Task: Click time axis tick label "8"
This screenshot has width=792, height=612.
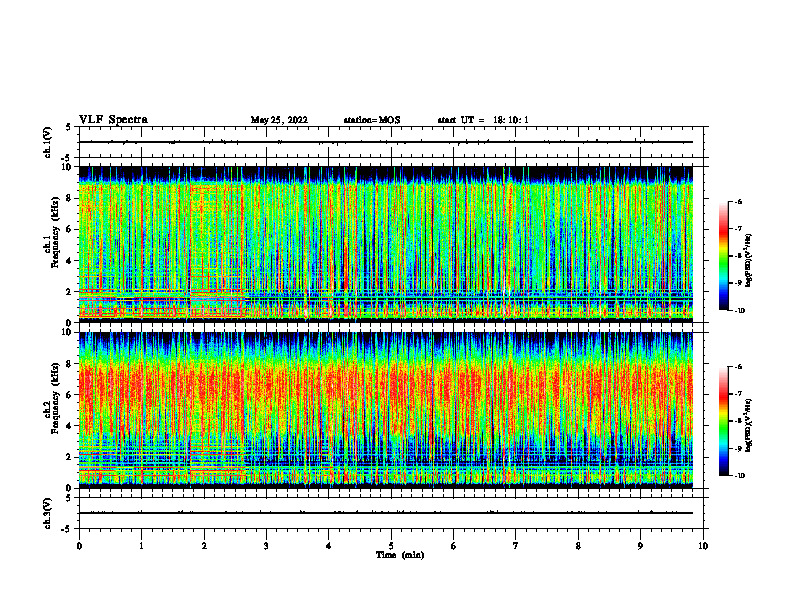Action: pos(578,546)
